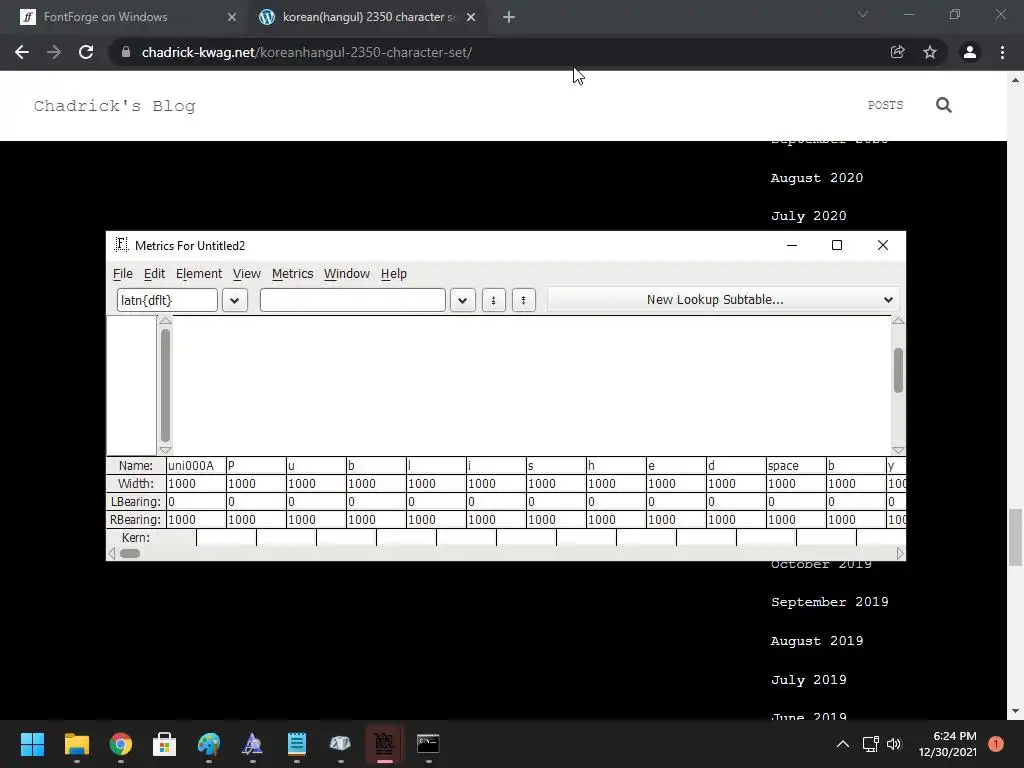Click the blog search magnifier icon

pos(944,105)
